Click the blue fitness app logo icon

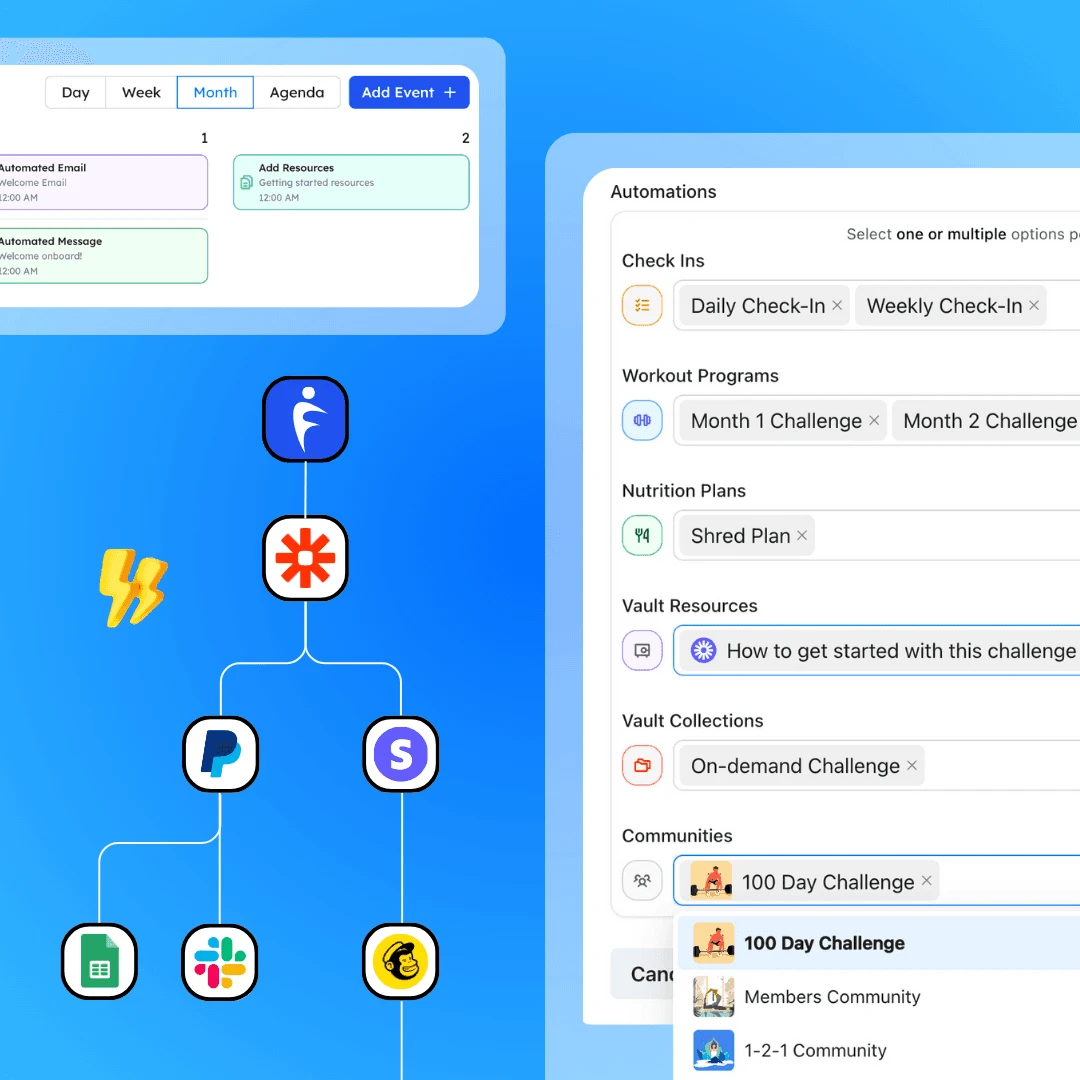[x=305, y=419]
